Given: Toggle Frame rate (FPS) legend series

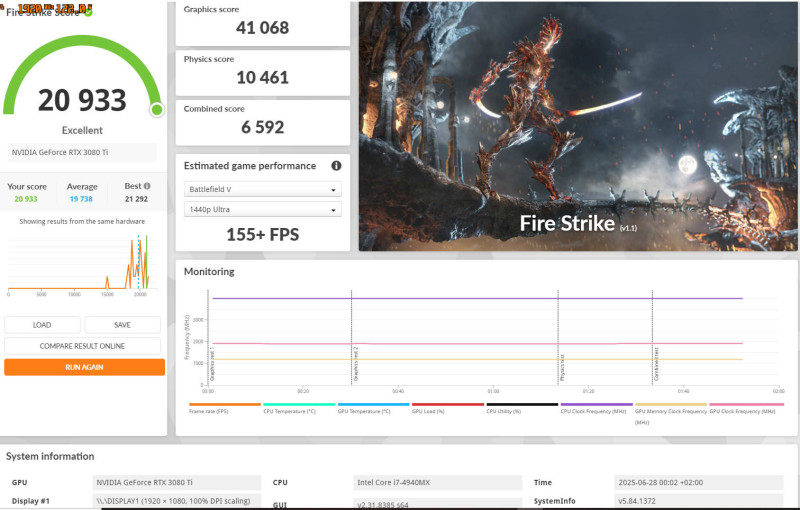Looking at the screenshot, I should 224,408.
